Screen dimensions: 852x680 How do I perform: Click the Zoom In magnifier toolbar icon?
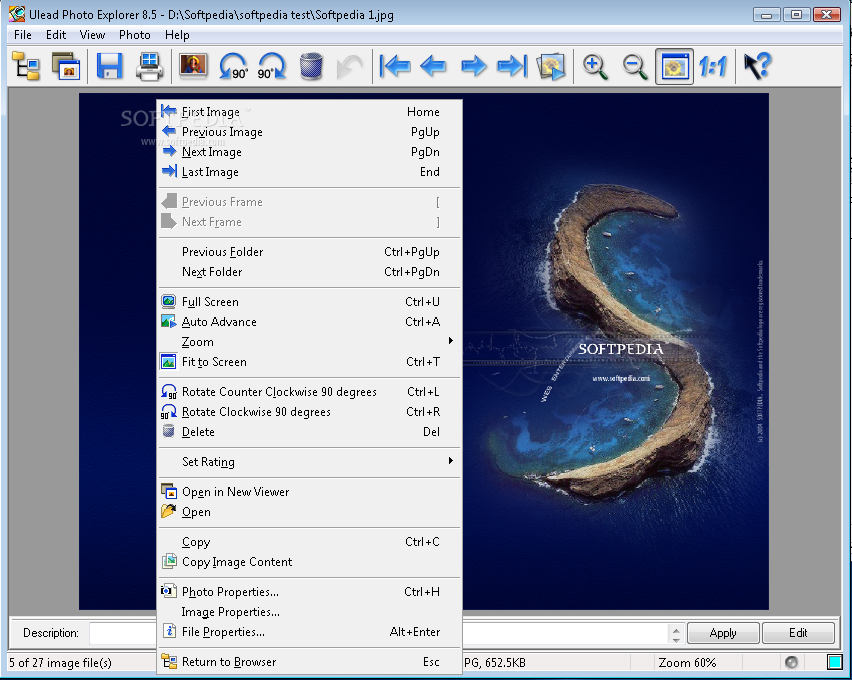coord(595,66)
